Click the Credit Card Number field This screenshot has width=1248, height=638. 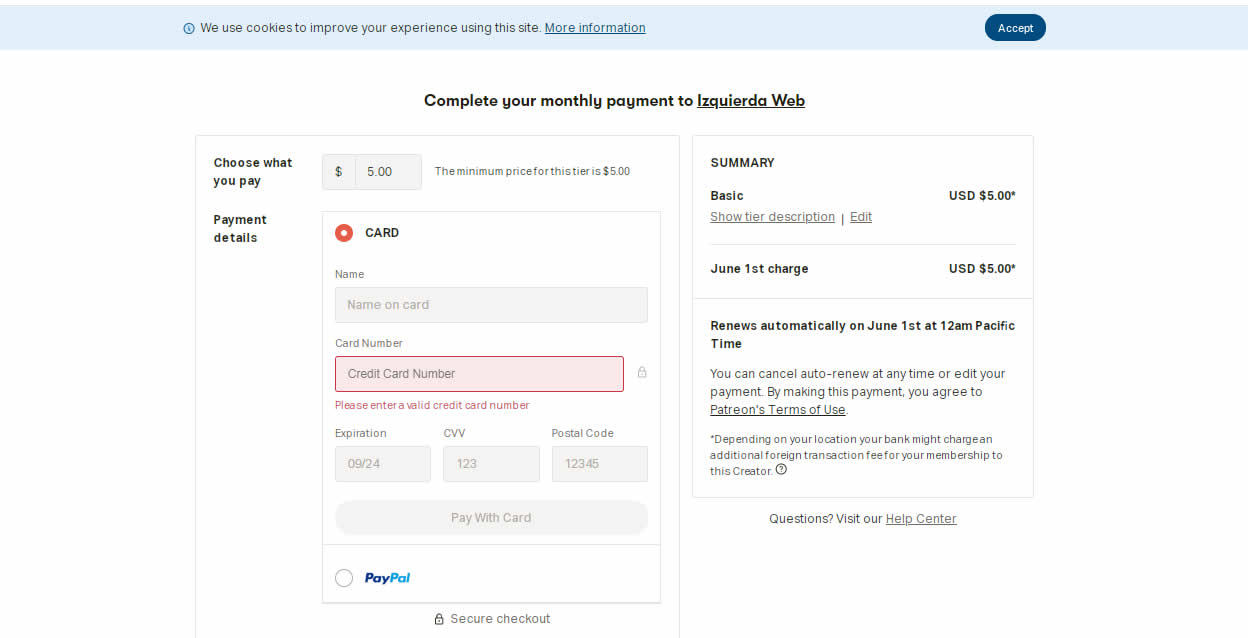[x=479, y=374]
